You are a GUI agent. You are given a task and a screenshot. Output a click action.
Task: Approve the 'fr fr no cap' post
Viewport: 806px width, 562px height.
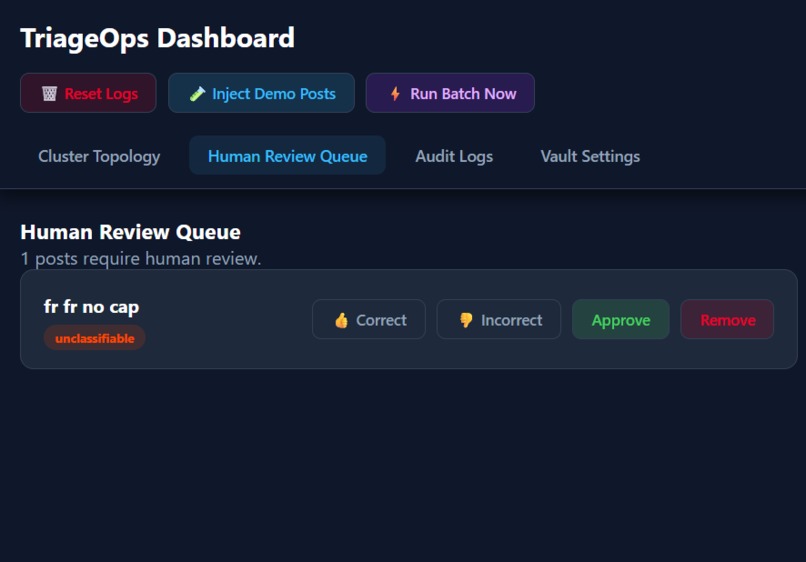tap(620, 319)
